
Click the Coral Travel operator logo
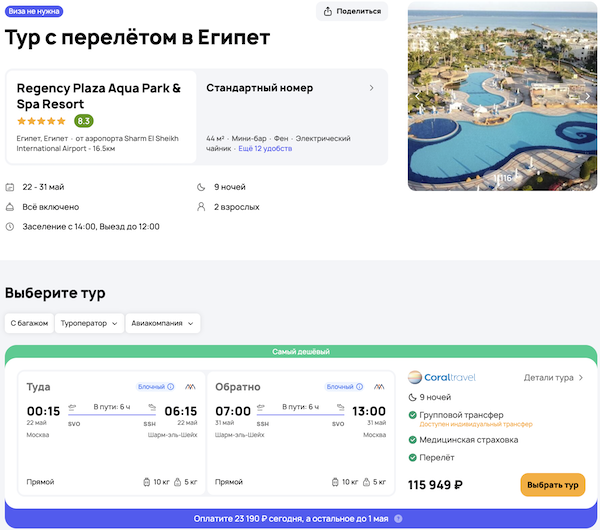[441, 377]
